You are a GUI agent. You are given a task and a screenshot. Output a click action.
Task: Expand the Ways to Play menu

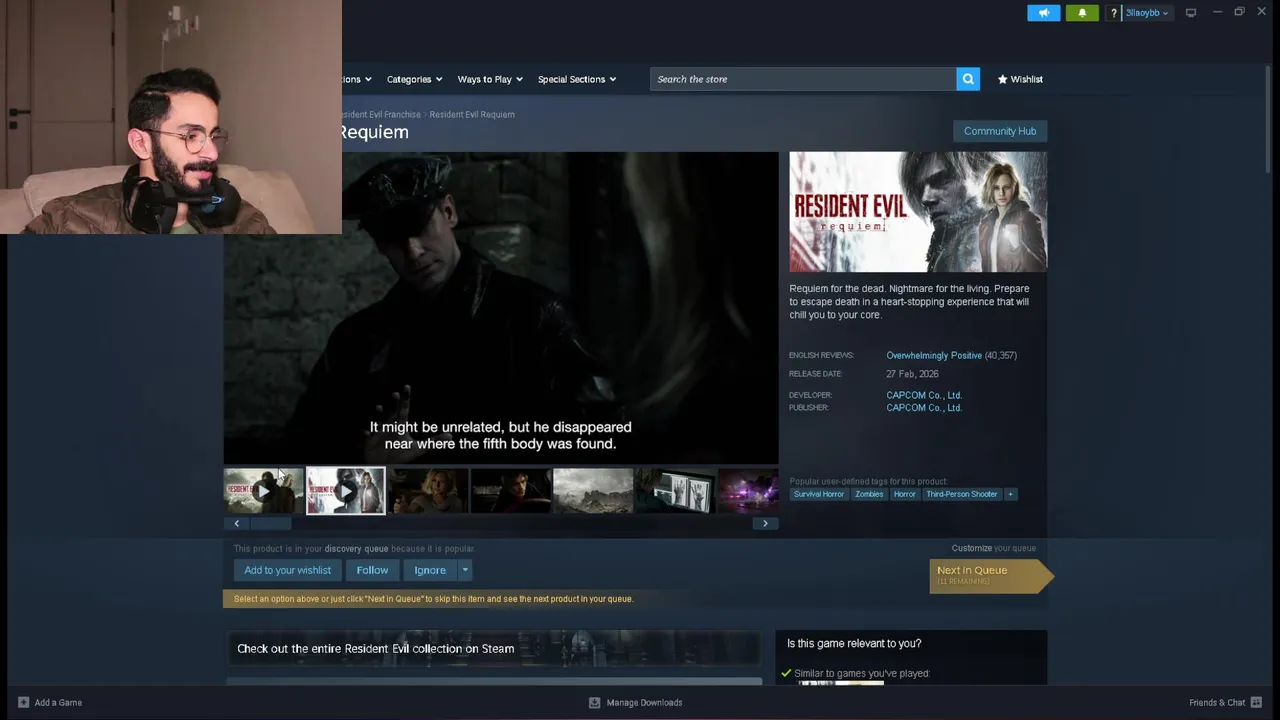(490, 79)
